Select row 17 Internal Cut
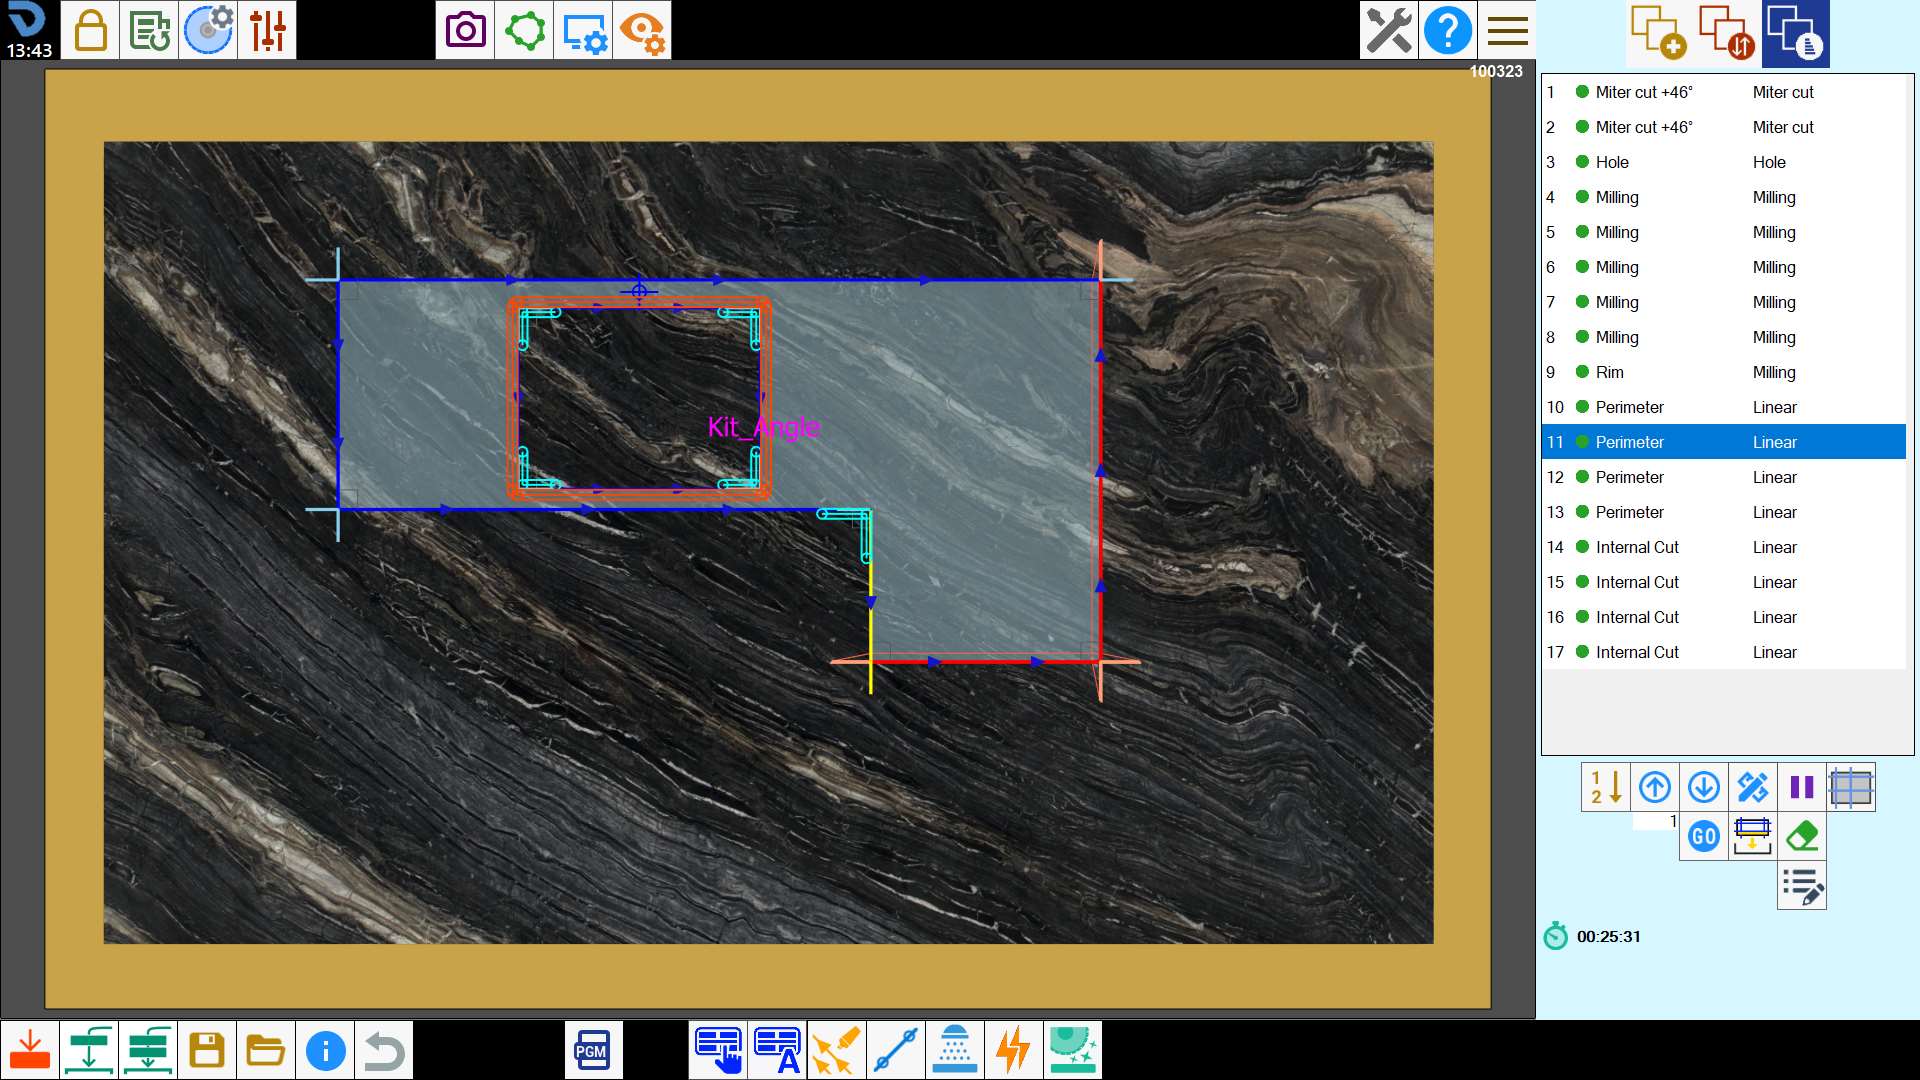1920x1080 pixels. 1724,652
